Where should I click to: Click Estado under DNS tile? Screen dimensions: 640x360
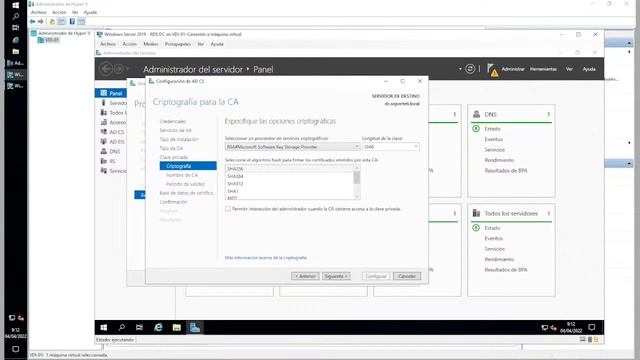click(492, 129)
